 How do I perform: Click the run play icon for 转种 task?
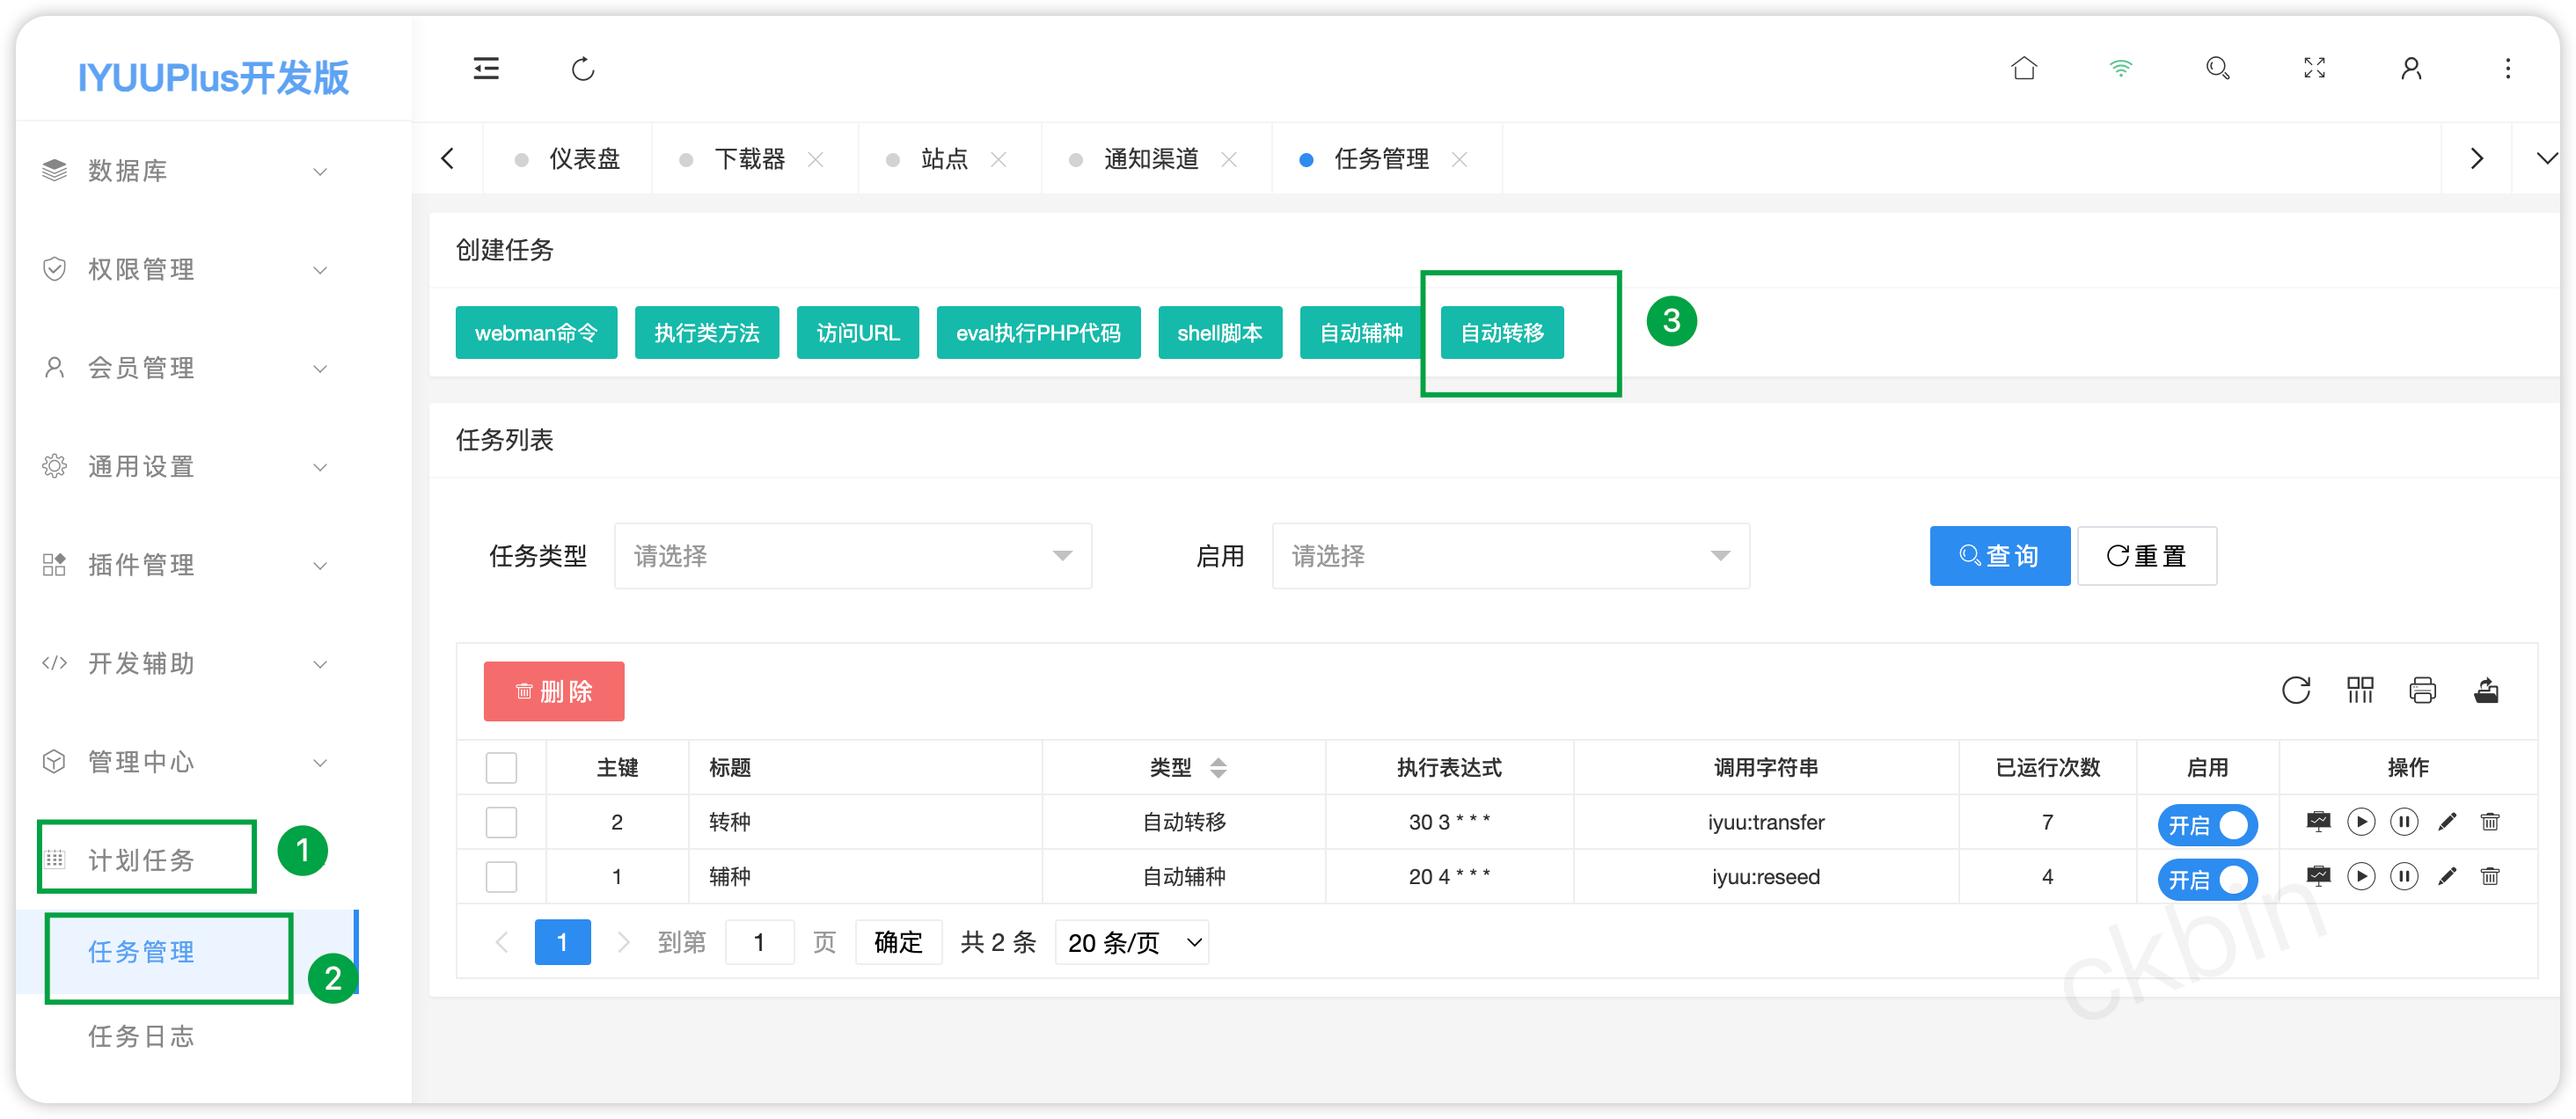tap(2361, 822)
